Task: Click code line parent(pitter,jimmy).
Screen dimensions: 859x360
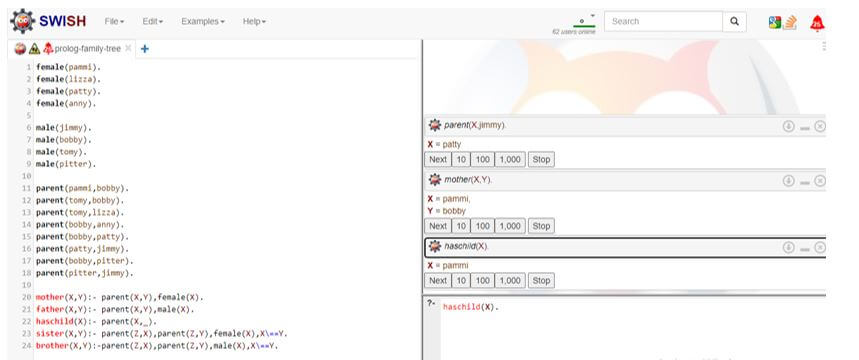Action: [x=85, y=273]
